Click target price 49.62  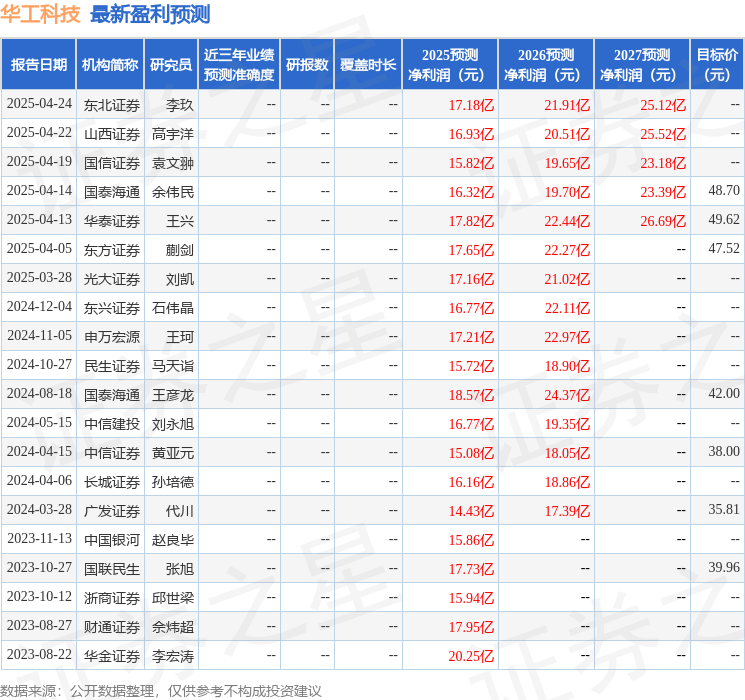pyautogui.click(x=724, y=220)
